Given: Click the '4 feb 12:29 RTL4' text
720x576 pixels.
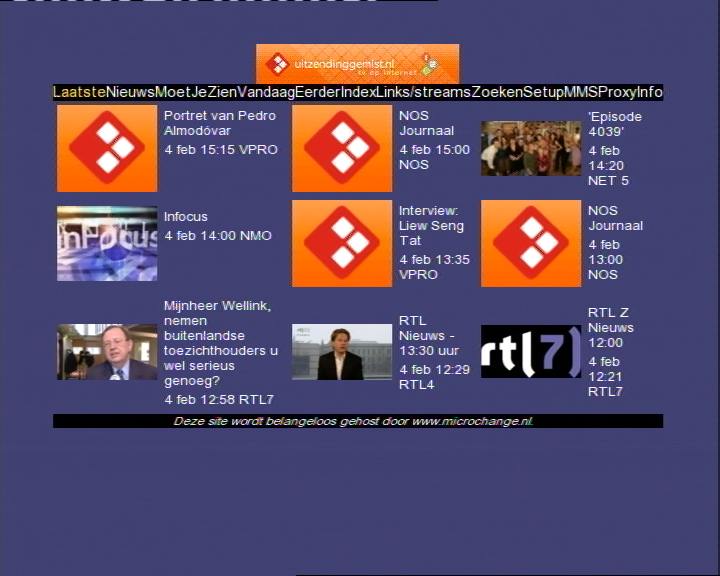Looking at the screenshot, I should (x=434, y=377).
